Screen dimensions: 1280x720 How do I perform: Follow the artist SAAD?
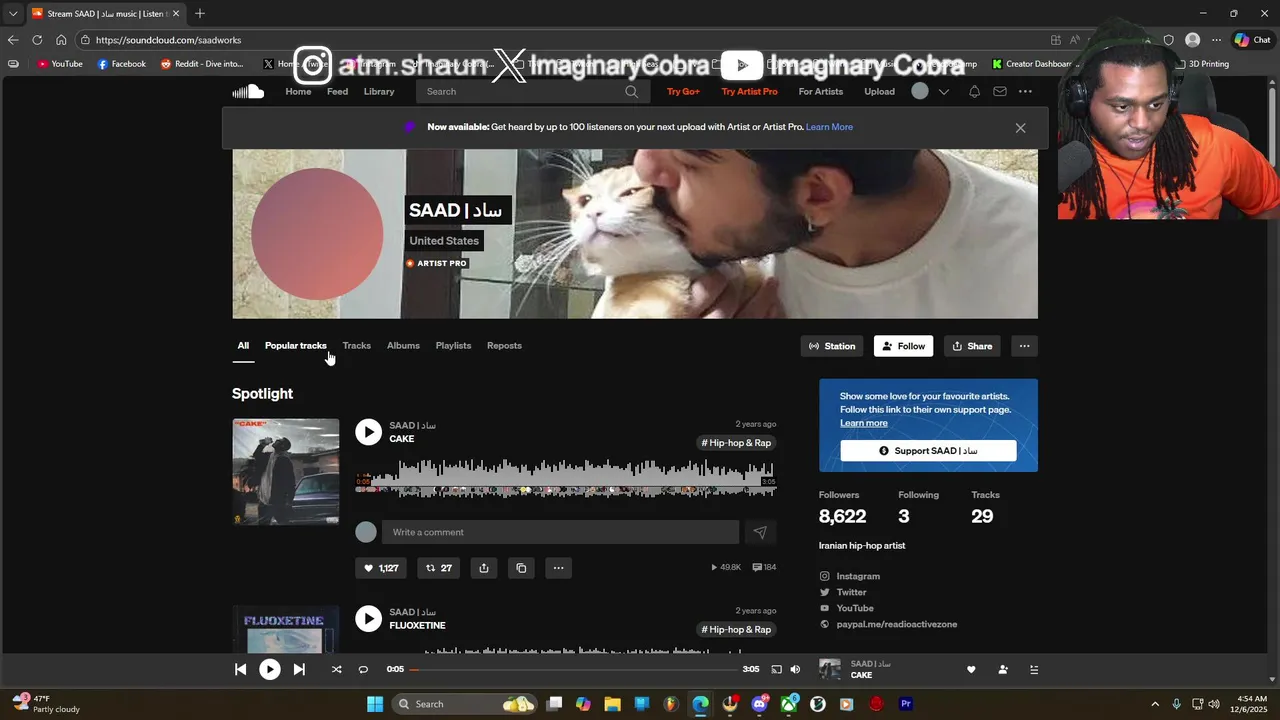tap(903, 346)
